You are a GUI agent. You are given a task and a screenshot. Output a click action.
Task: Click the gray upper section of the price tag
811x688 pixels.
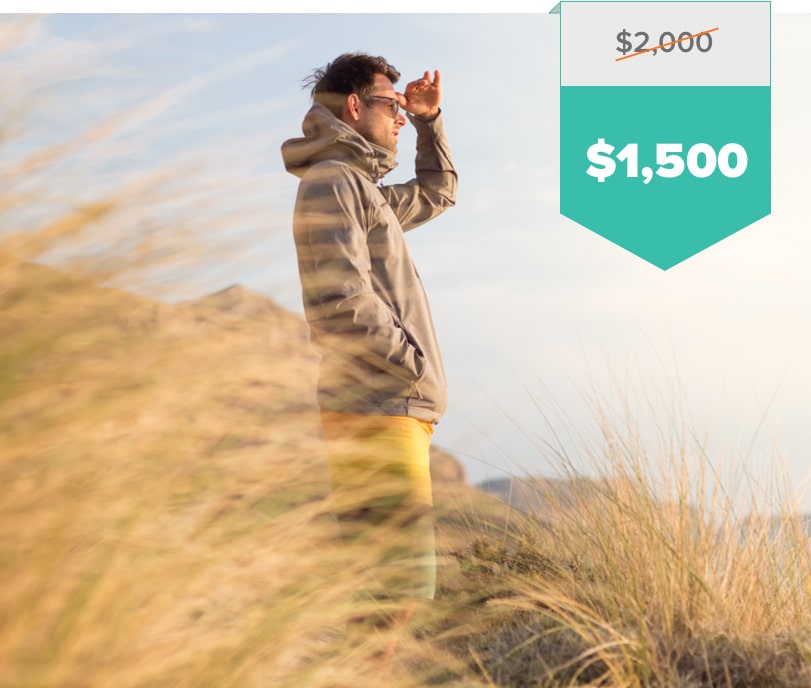pos(666,44)
